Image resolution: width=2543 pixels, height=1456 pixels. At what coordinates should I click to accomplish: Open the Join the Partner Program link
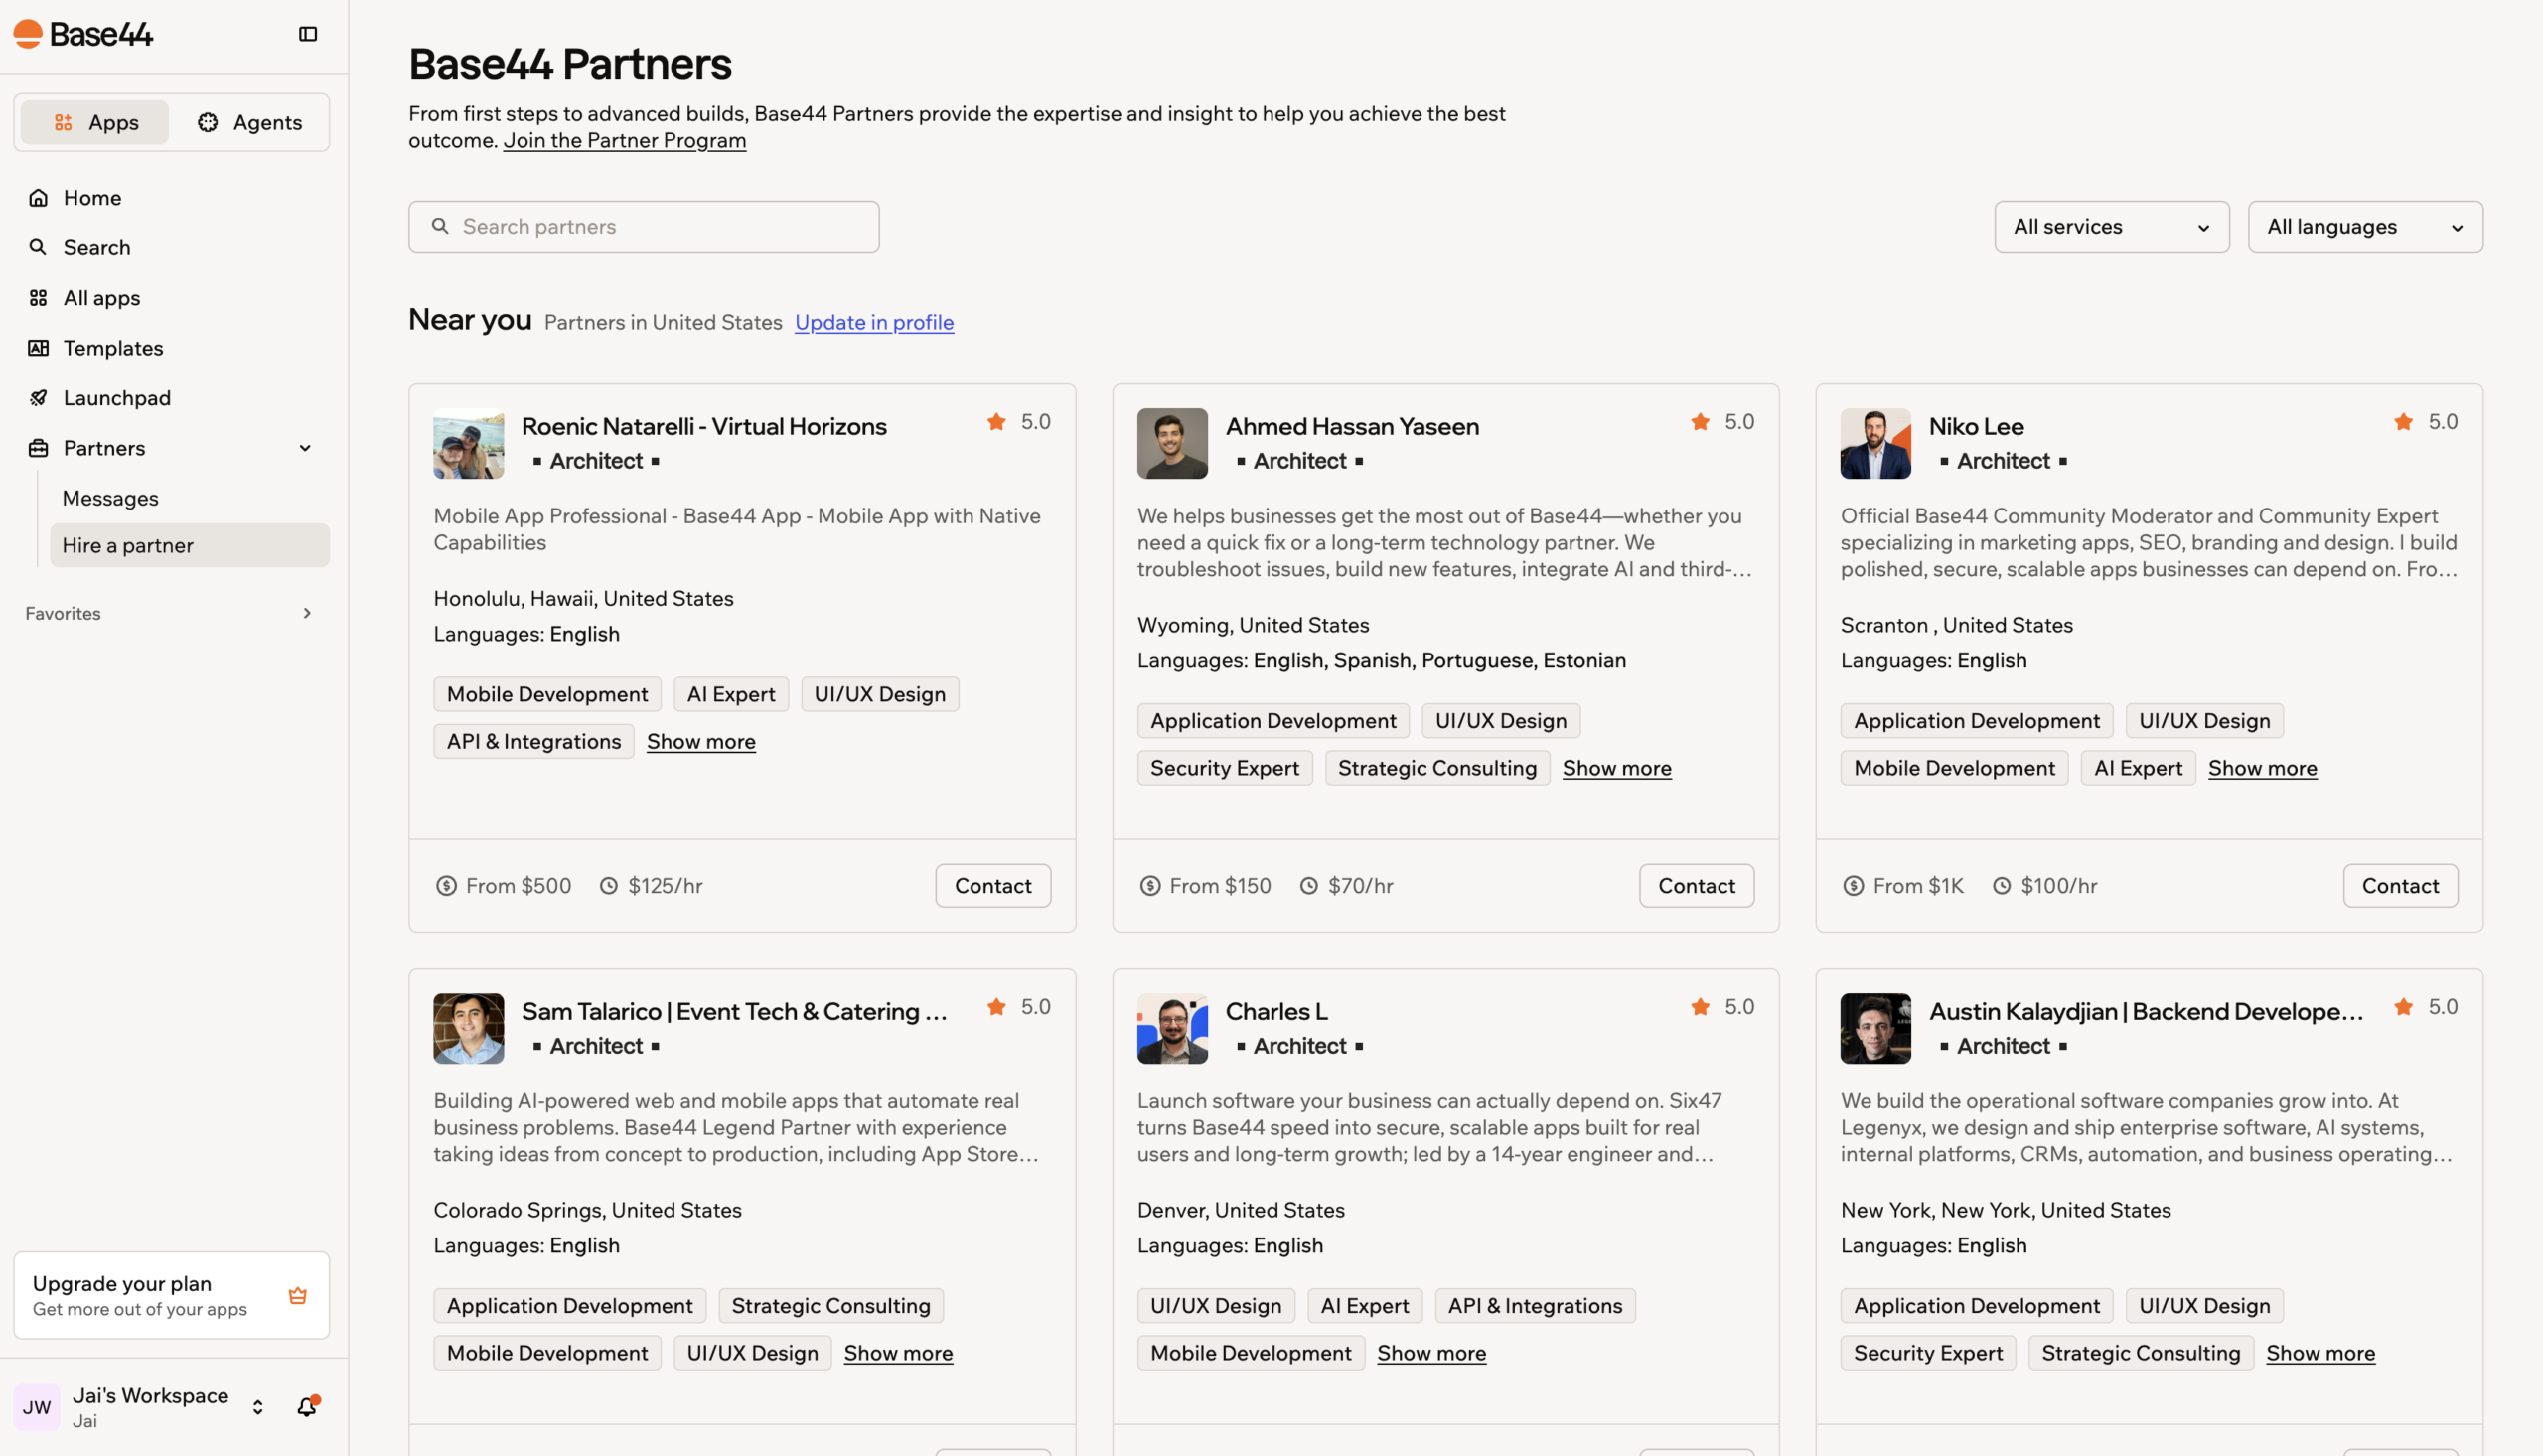(x=624, y=140)
